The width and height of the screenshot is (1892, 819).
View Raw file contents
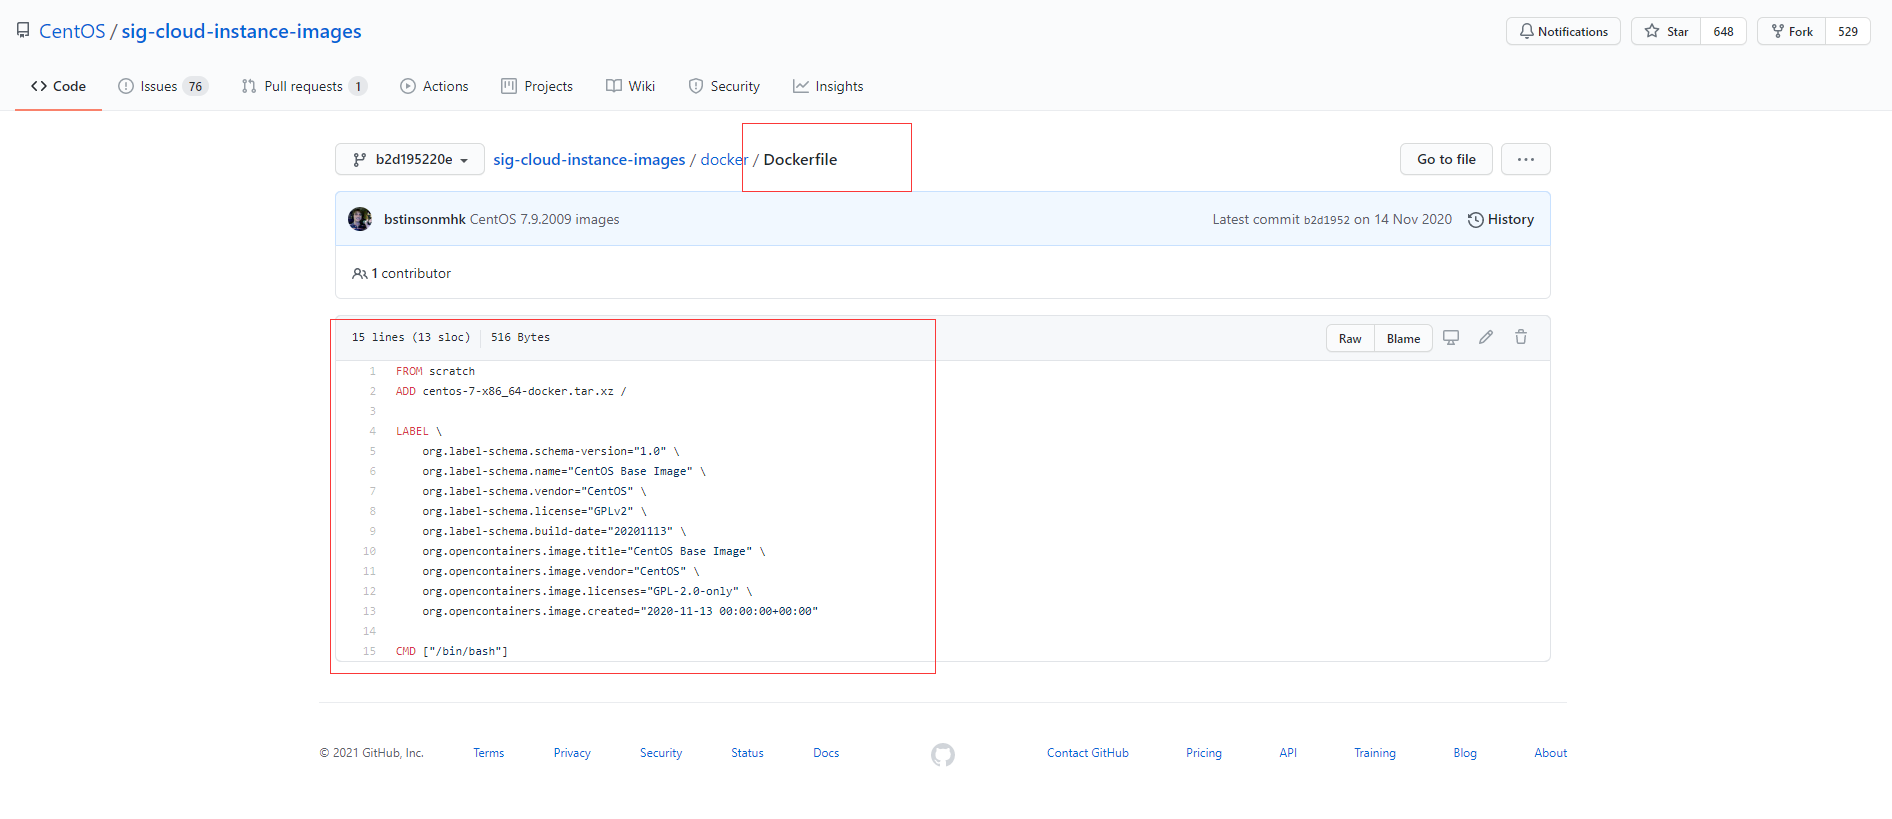1350,338
